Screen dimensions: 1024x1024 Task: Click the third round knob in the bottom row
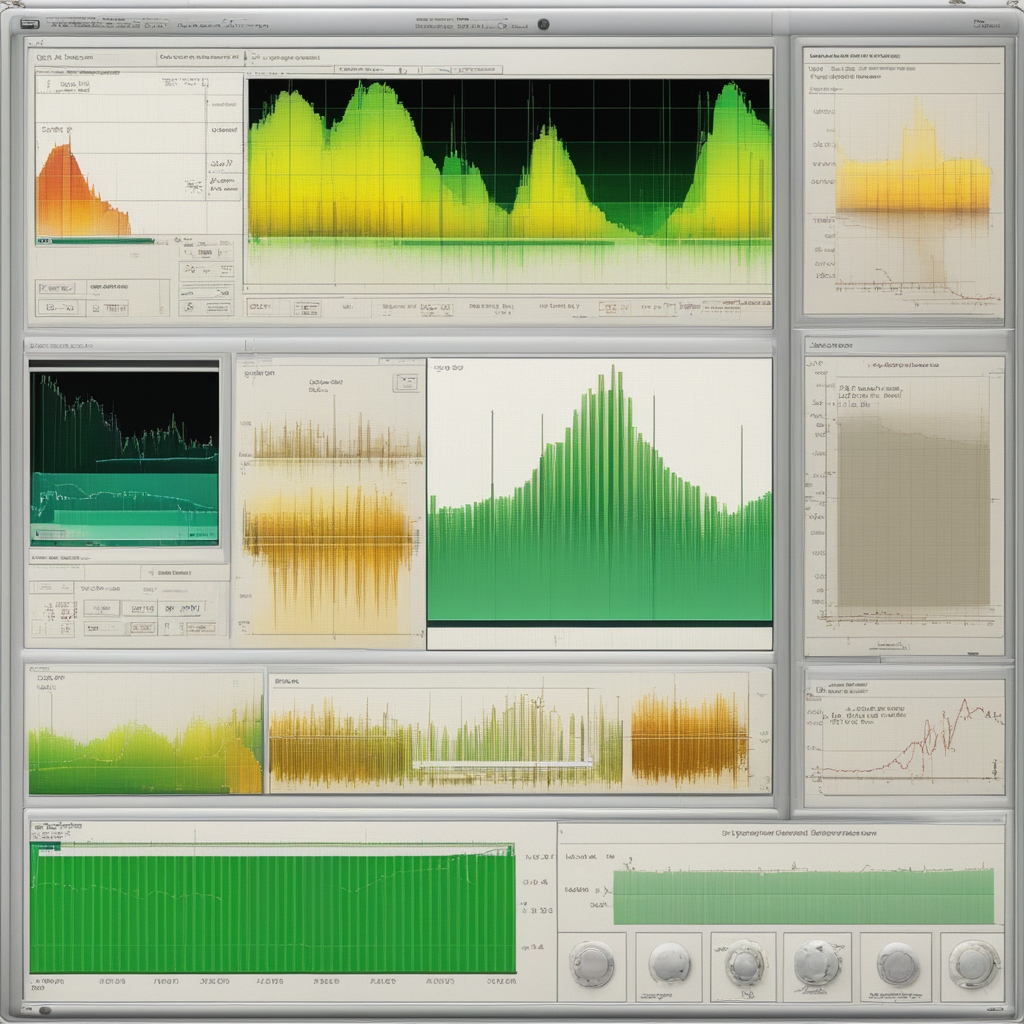click(x=744, y=965)
